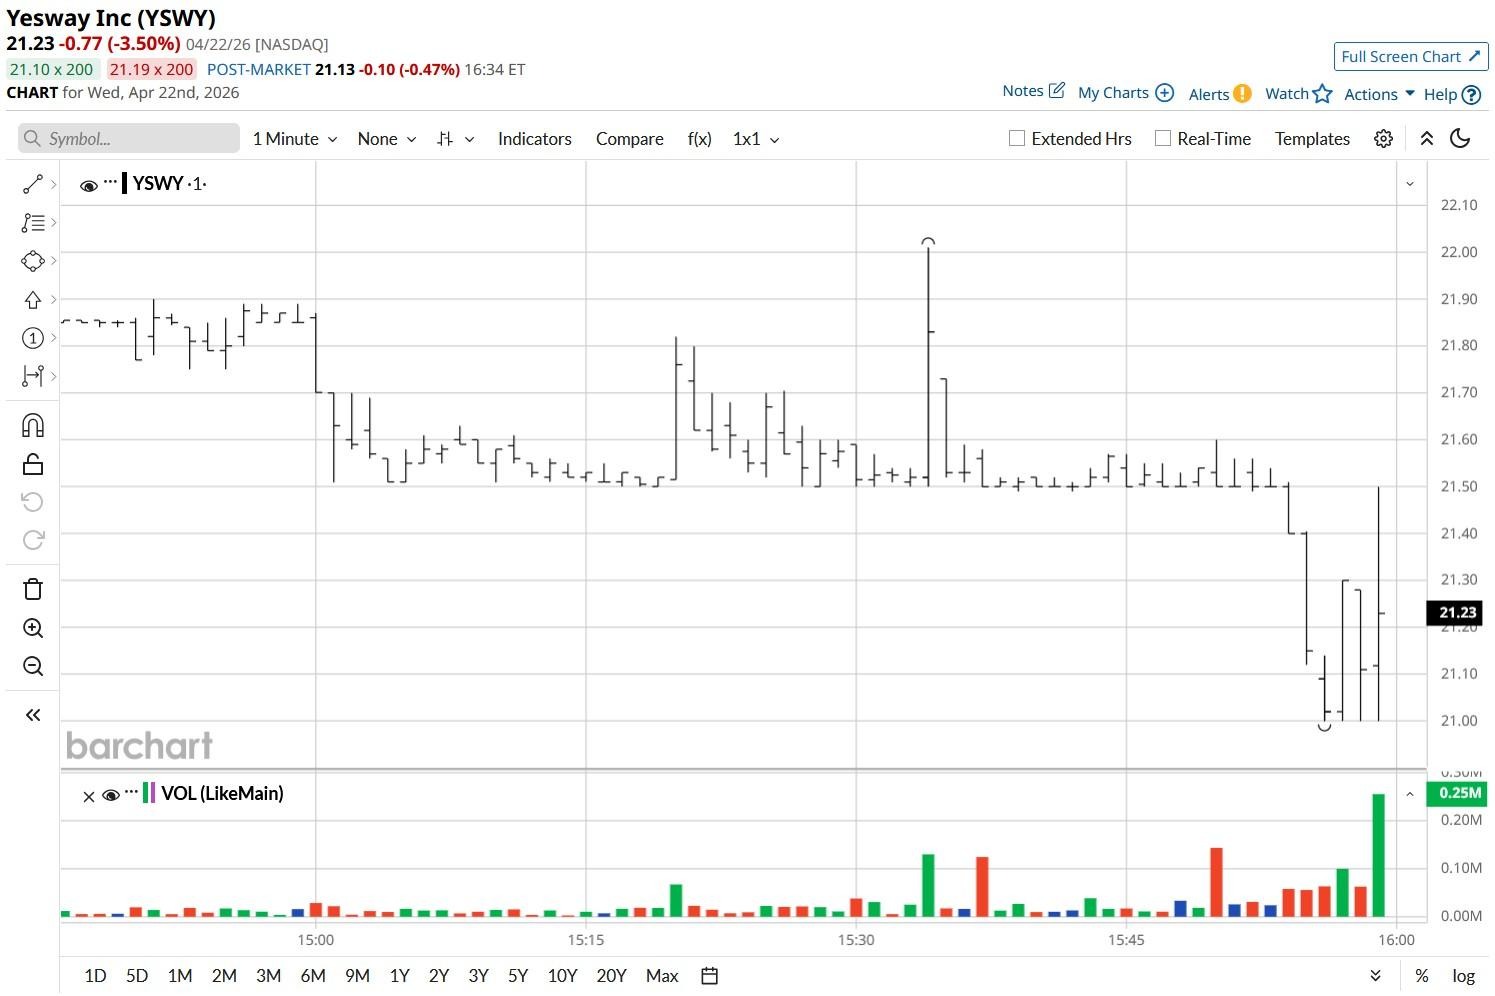Pick the numbered annotation tool

[x=33, y=338]
